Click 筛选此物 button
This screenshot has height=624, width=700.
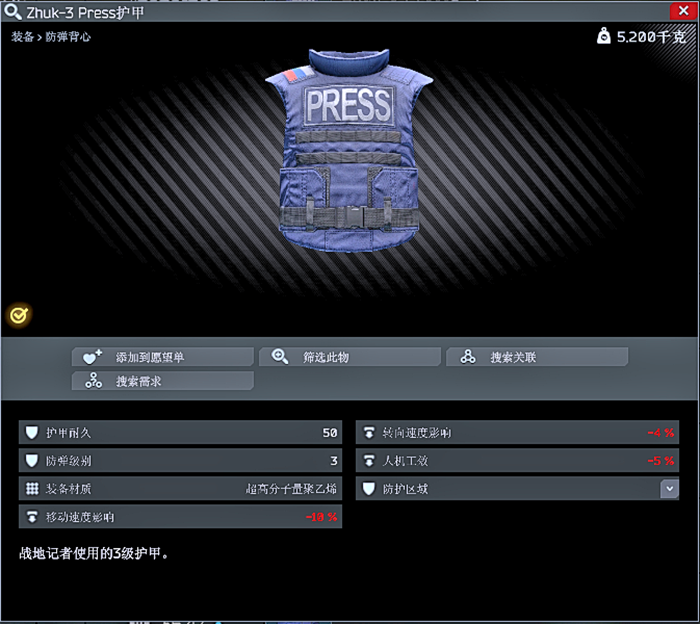pyautogui.click(x=350, y=357)
